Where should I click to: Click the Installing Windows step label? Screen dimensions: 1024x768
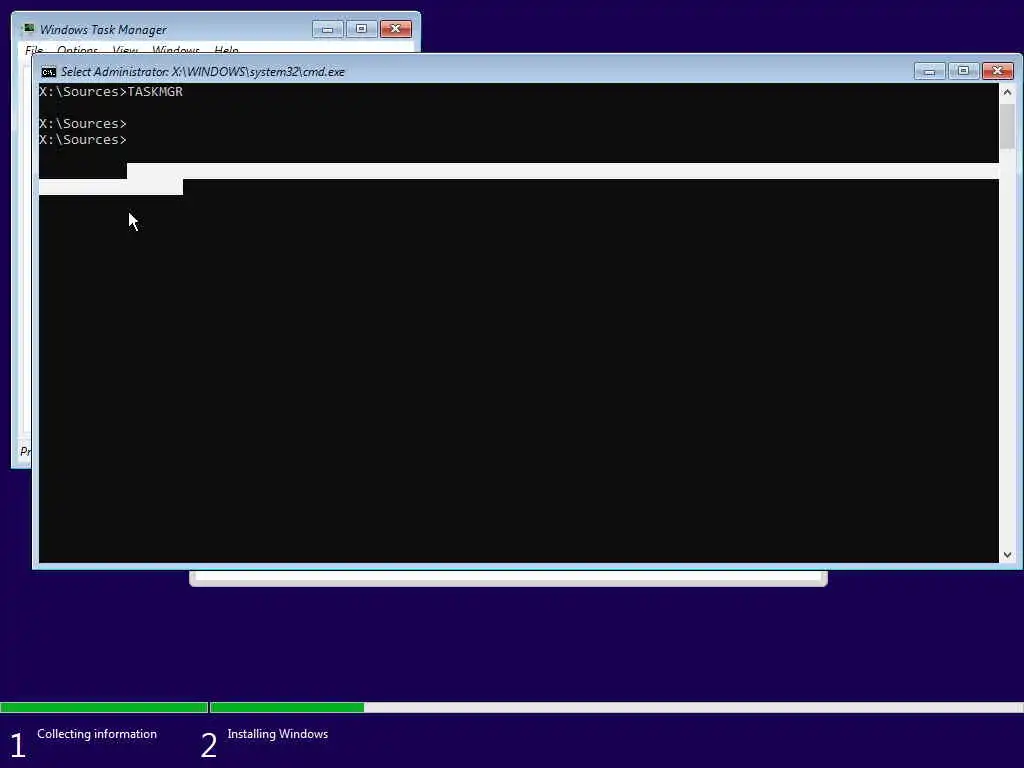click(278, 734)
